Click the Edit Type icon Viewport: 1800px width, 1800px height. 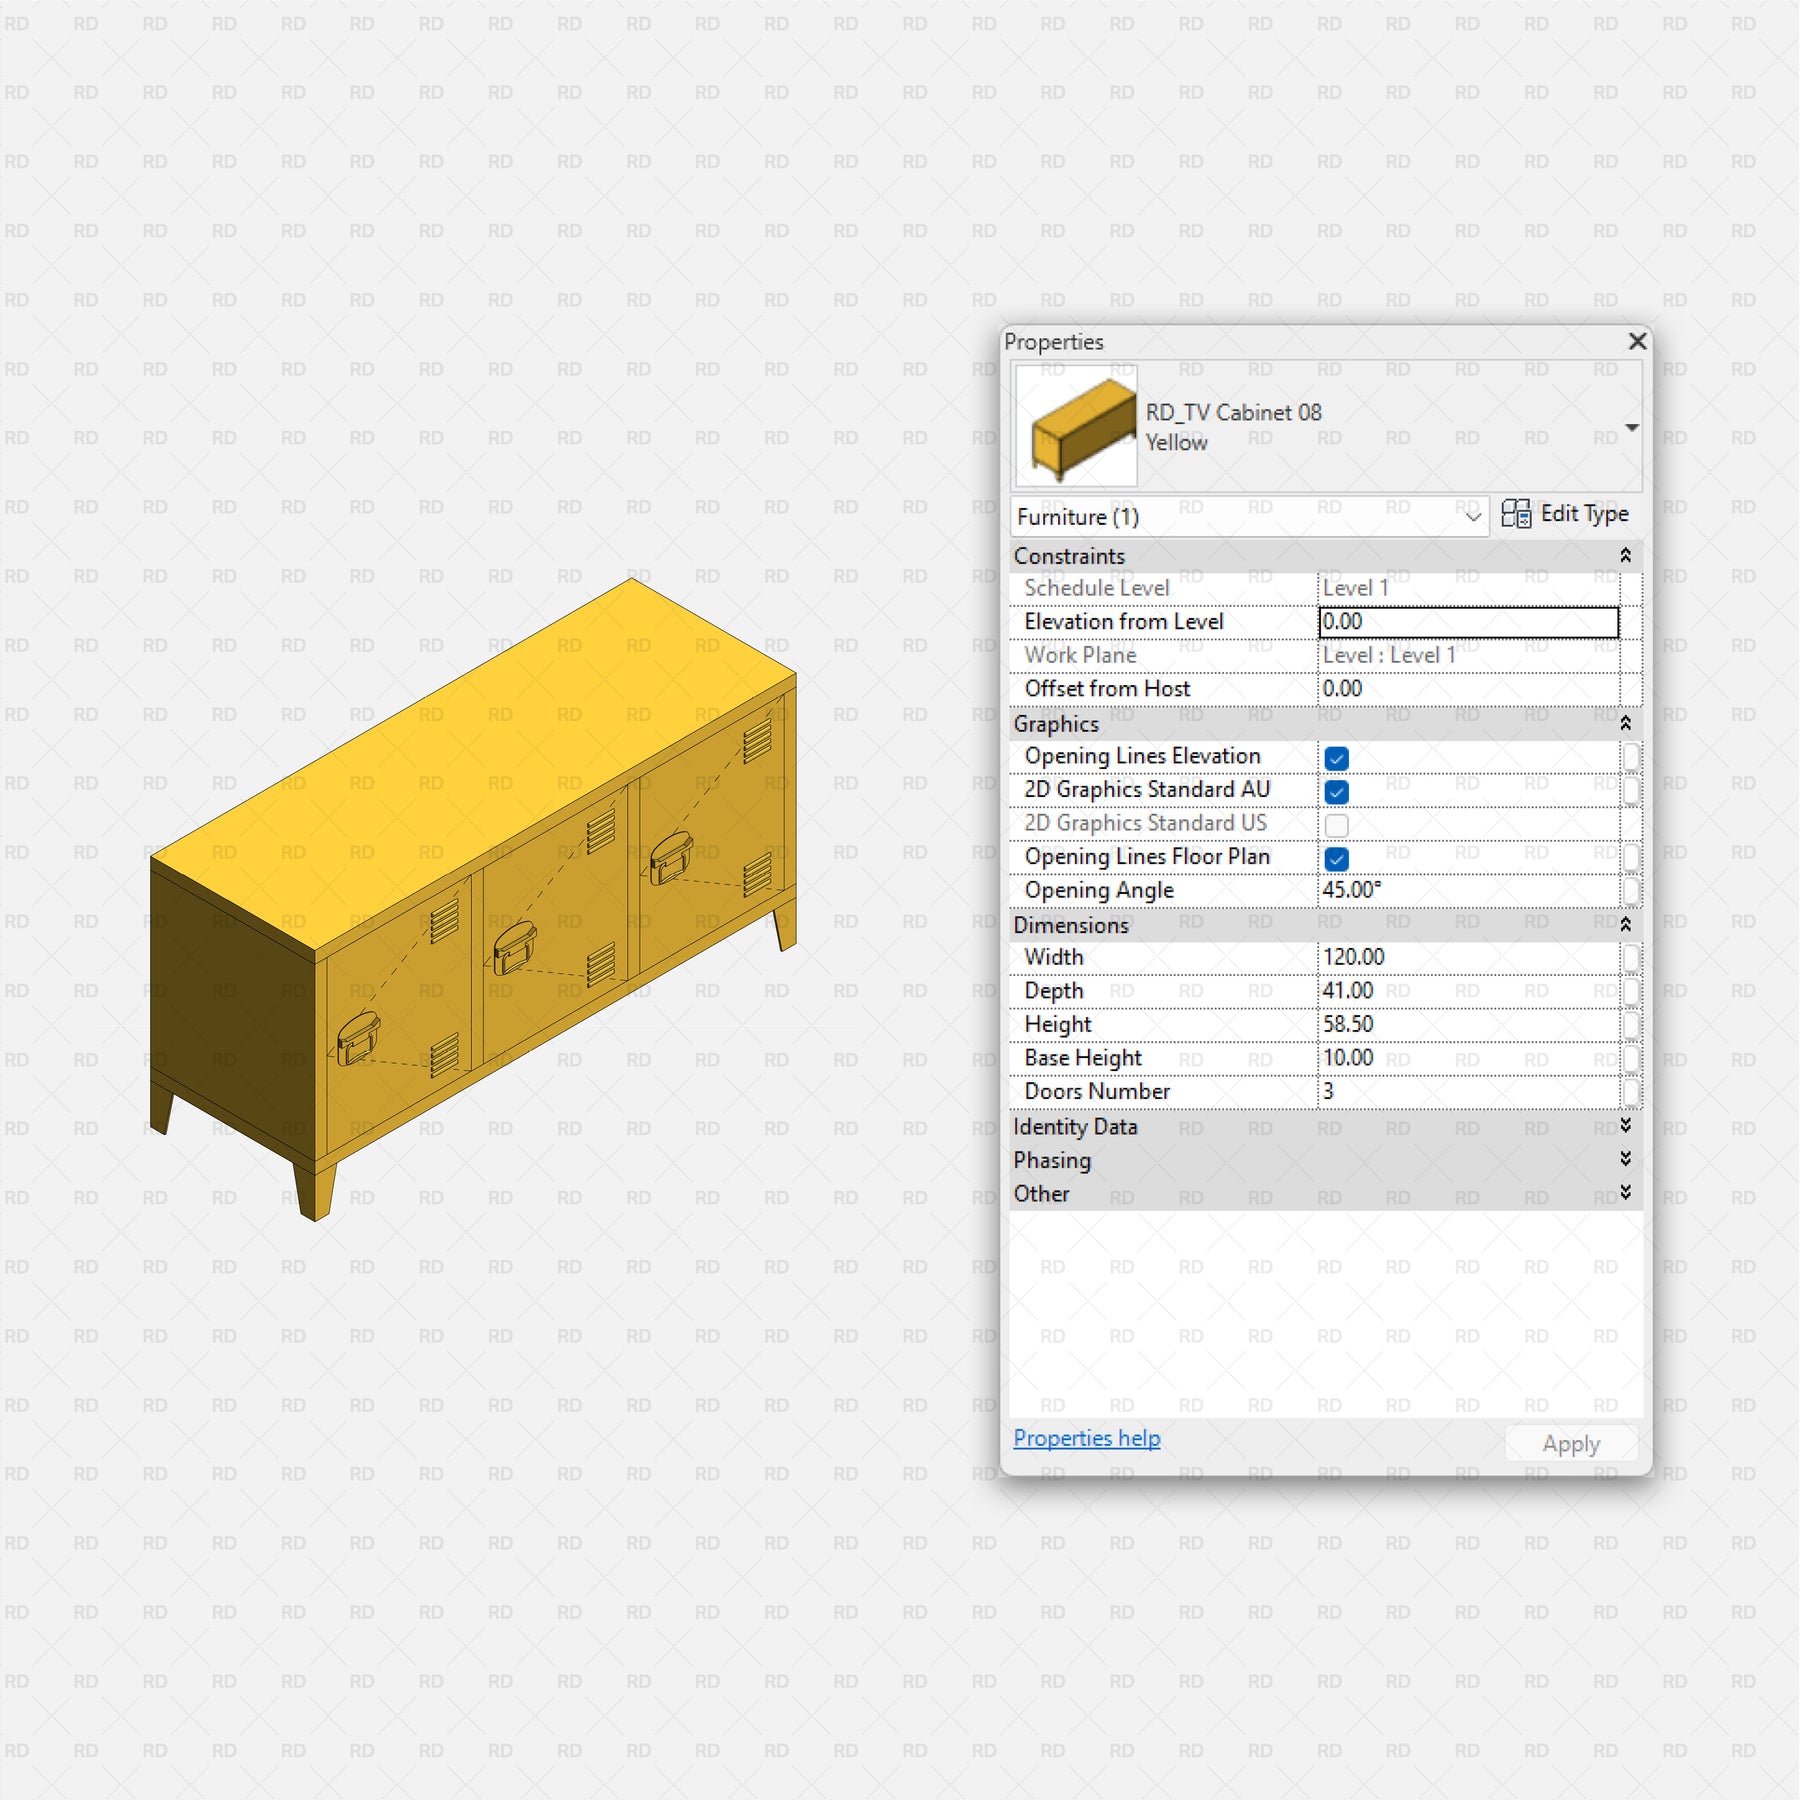(1515, 514)
